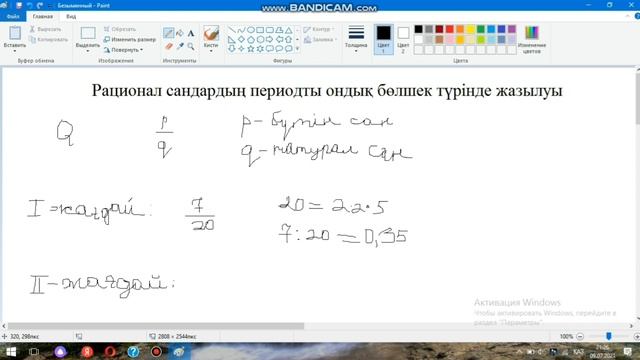Choose the down arrow shape
Screen dimensions: 640x360
231,49
